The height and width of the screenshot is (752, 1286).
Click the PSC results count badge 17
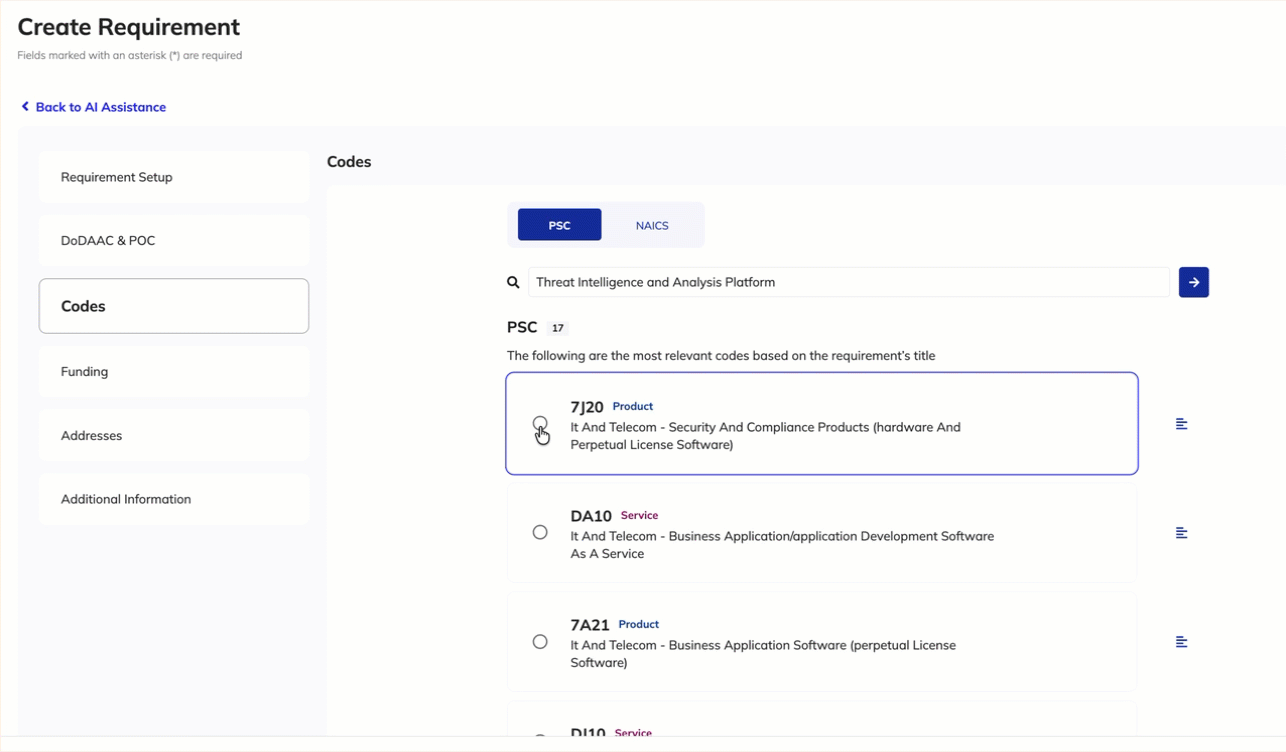[558, 328]
